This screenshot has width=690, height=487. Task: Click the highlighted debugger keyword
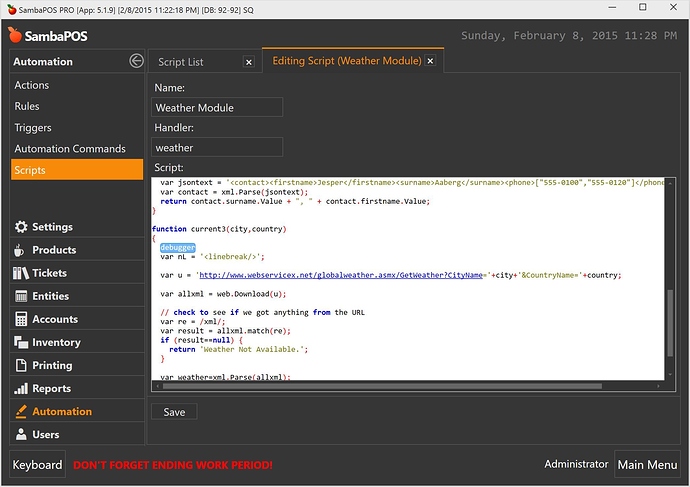(x=178, y=248)
